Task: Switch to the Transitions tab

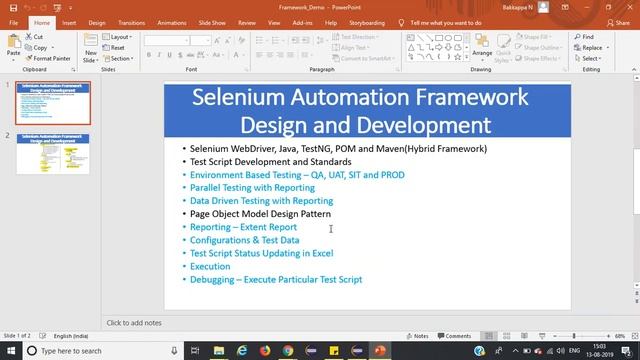Action: click(x=131, y=23)
